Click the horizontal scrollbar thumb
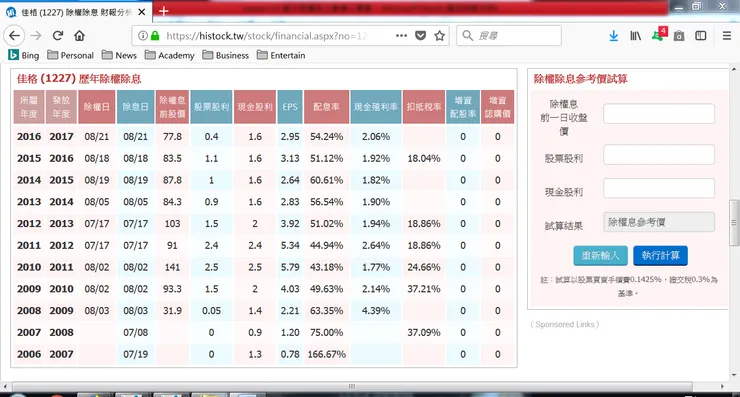 (x=352, y=386)
